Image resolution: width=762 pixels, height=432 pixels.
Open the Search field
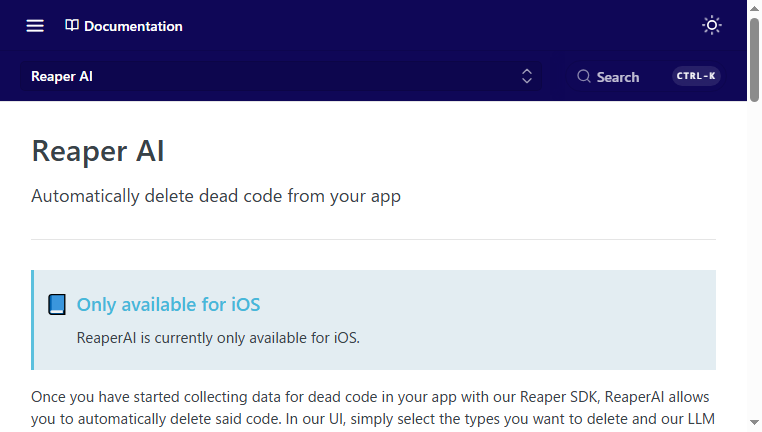click(646, 76)
